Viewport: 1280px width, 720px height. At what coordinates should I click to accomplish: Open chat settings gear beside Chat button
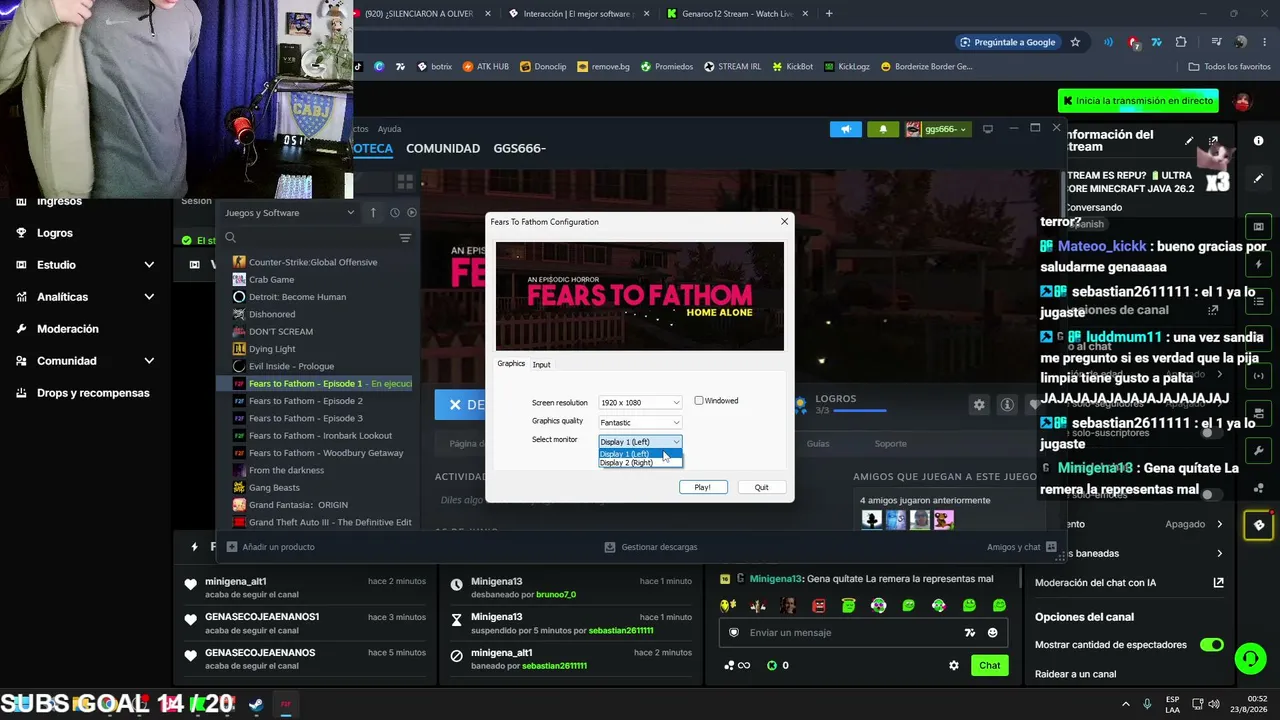point(954,665)
